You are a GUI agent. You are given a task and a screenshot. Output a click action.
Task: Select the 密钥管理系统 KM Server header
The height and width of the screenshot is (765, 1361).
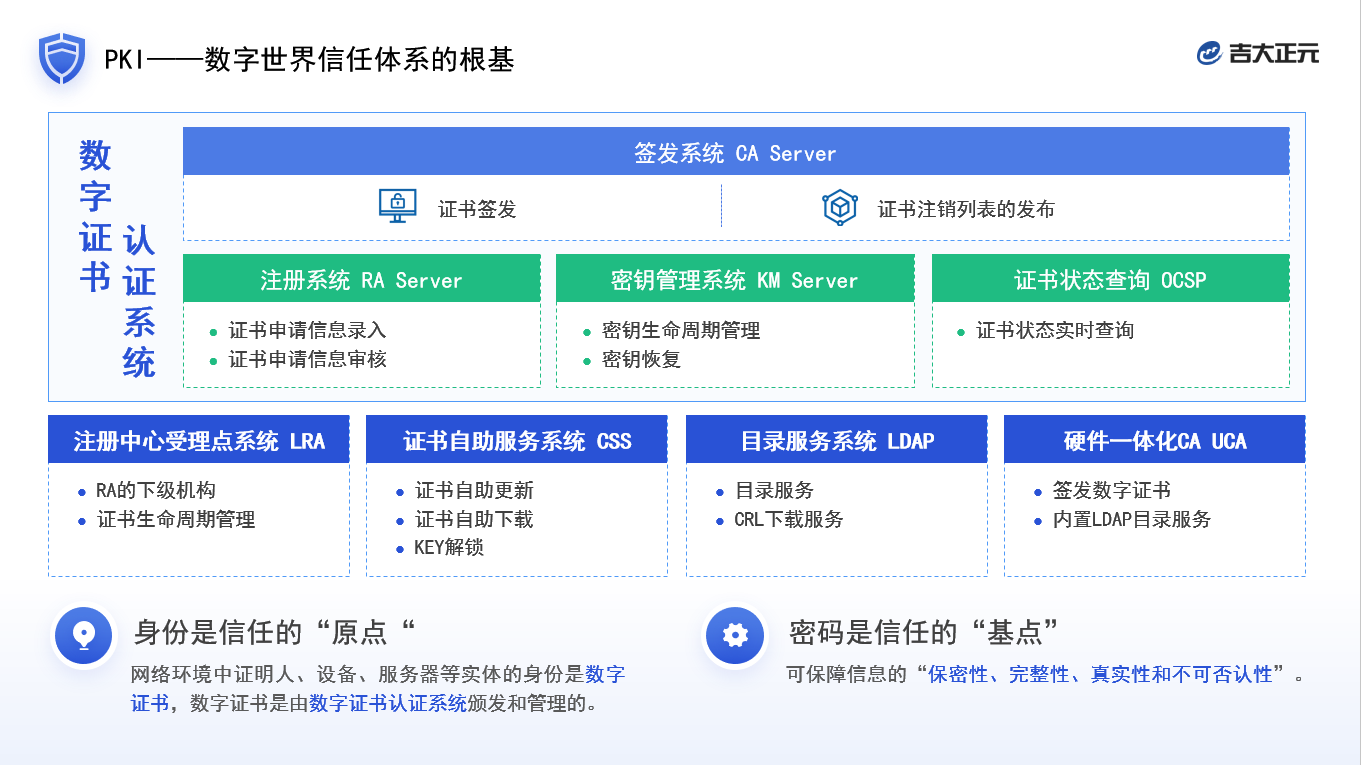pyautogui.click(x=734, y=280)
